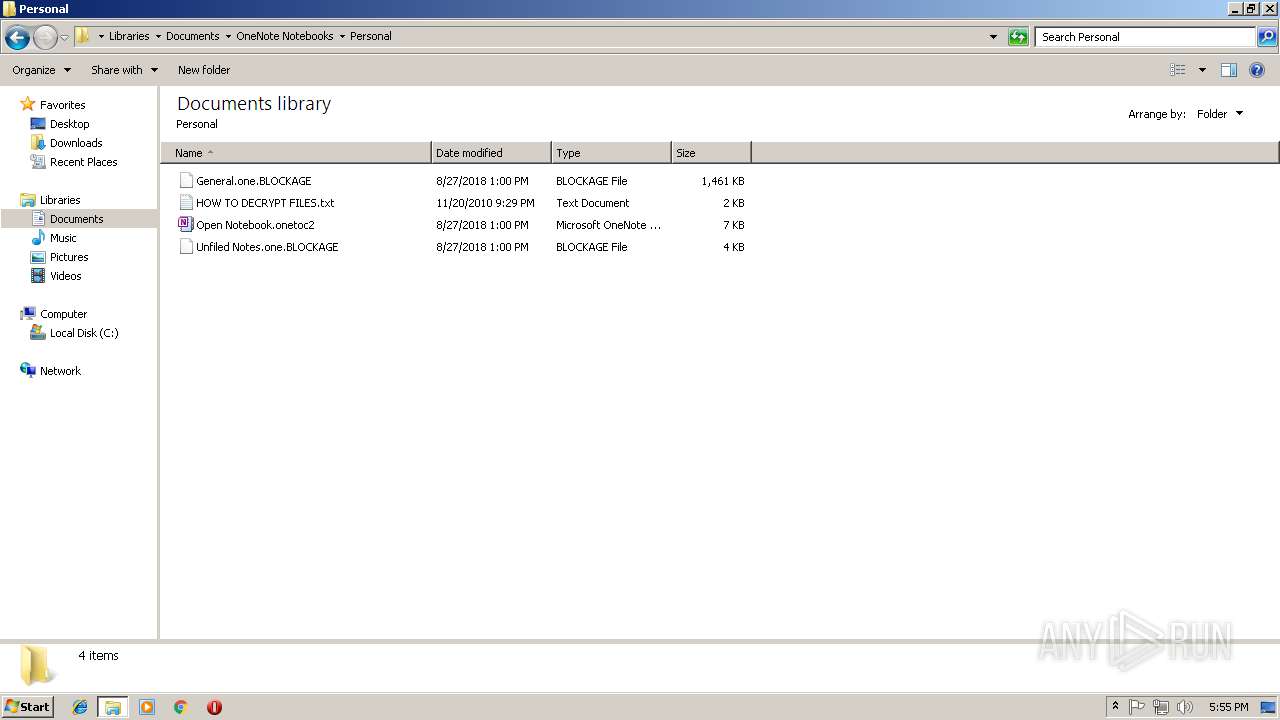Click the search magnifier icon
The height and width of the screenshot is (720, 1280).
[1267, 37]
